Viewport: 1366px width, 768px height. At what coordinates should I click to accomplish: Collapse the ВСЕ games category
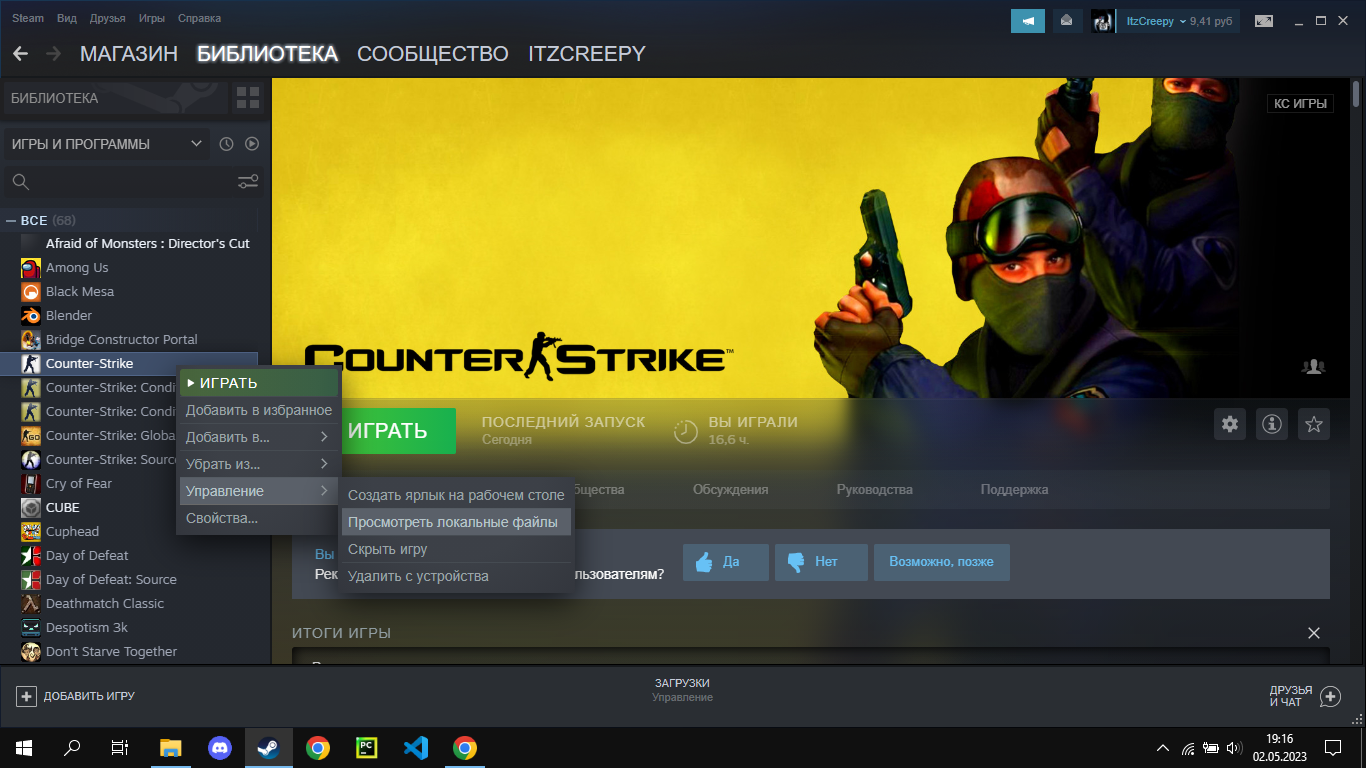(x=11, y=220)
